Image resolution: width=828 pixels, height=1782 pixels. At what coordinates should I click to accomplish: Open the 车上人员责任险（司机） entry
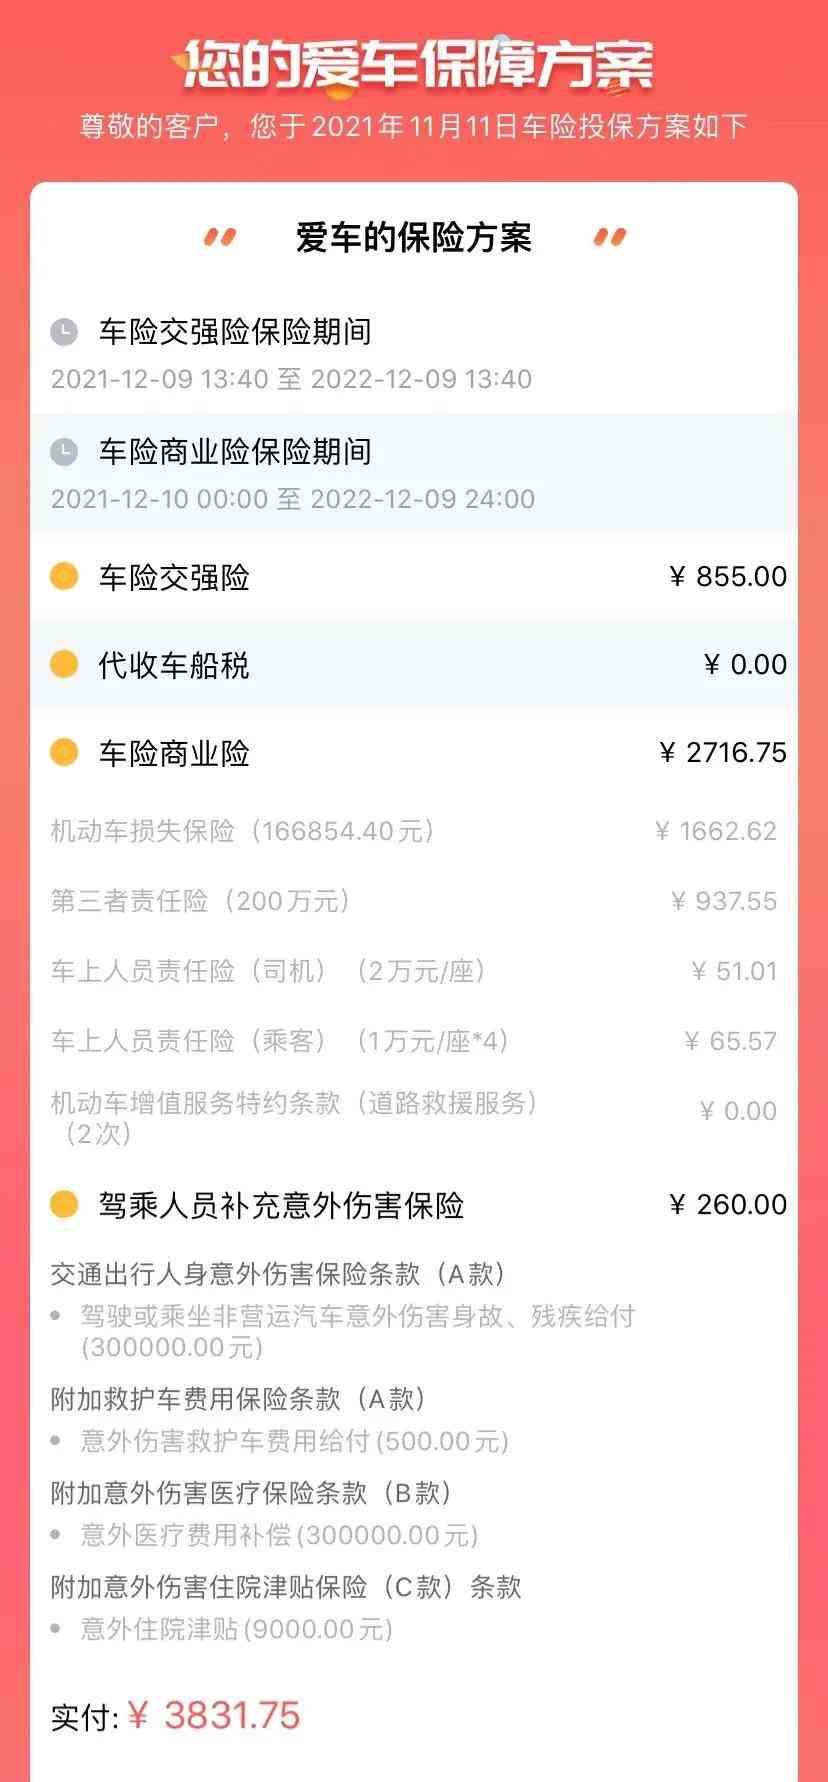[268, 971]
